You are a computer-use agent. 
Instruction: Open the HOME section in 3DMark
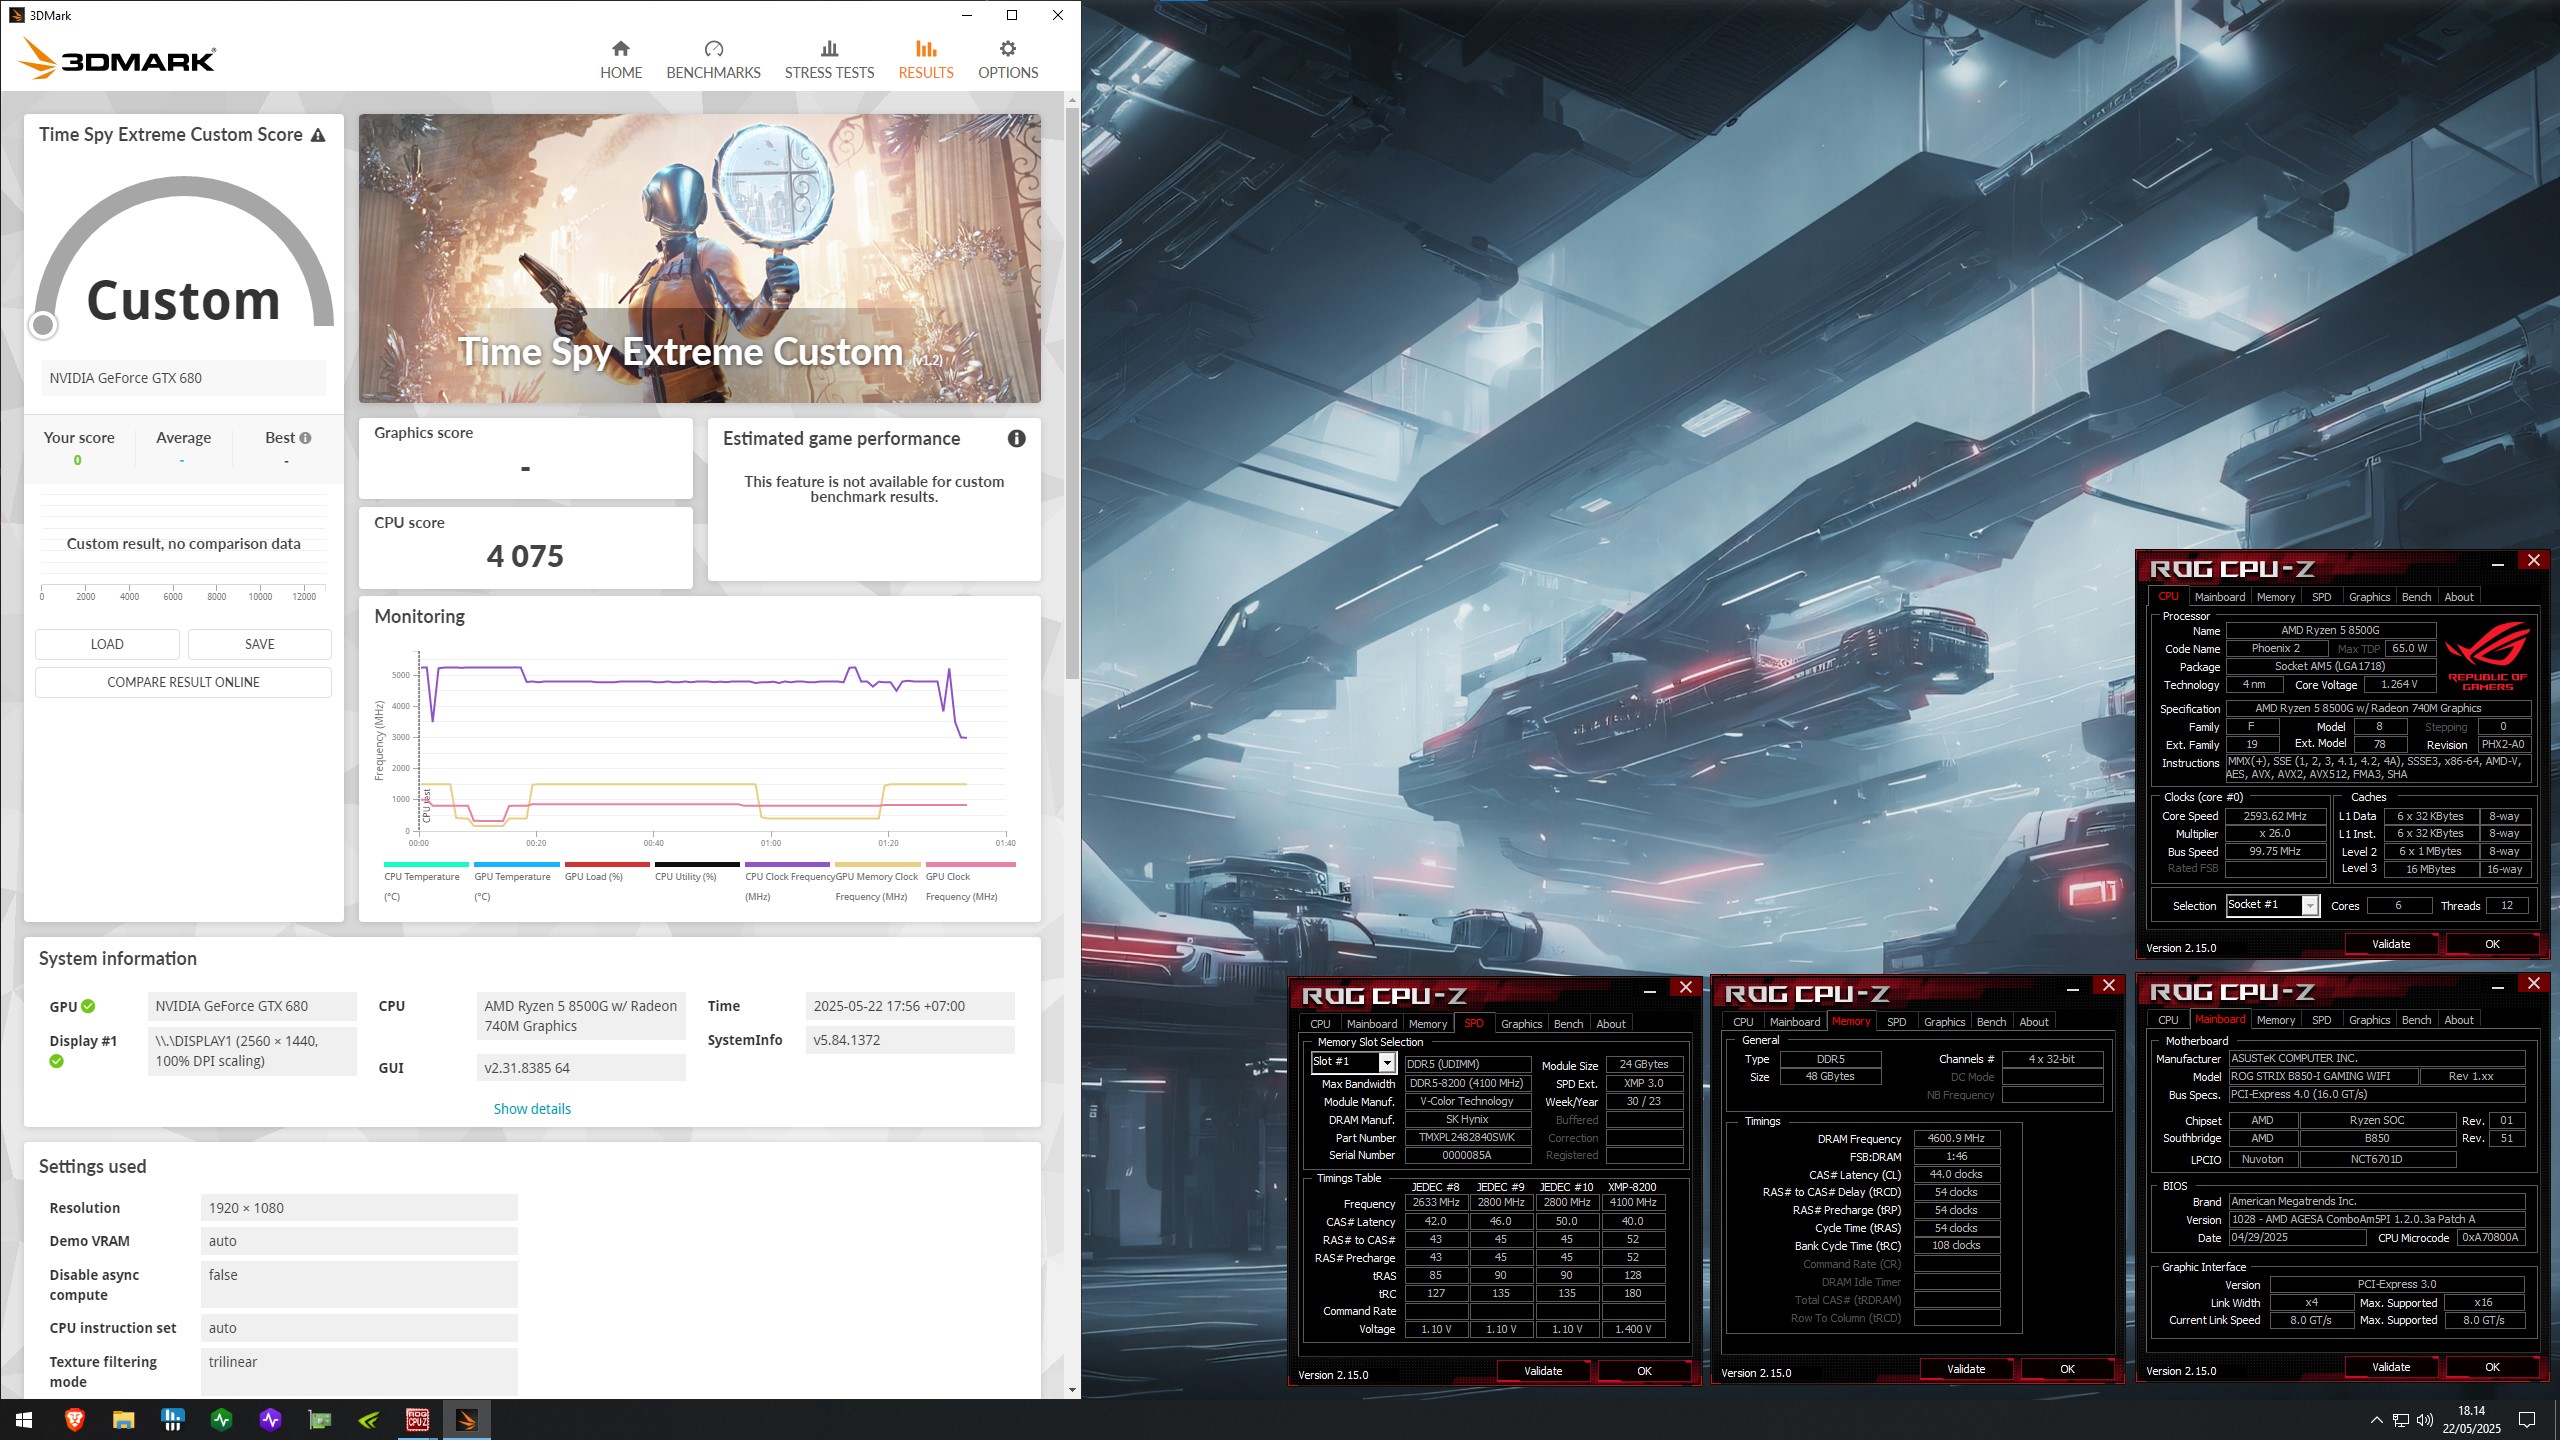(x=621, y=60)
